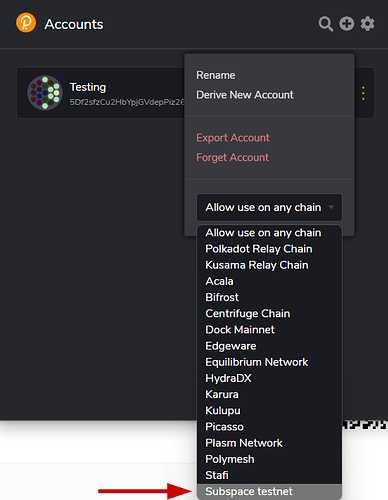Click Rename in the account menu
The width and height of the screenshot is (388, 500).
click(216, 75)
